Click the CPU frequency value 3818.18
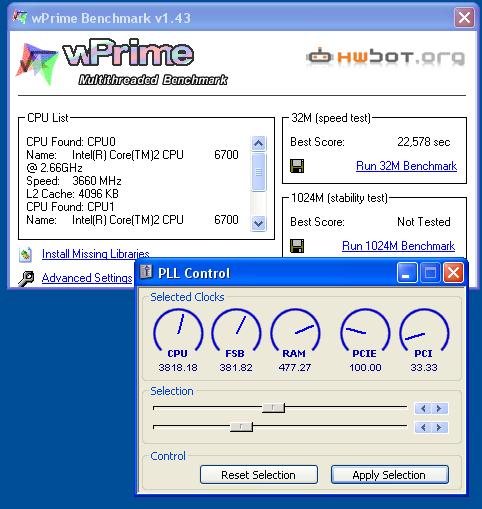 [178, 367]
